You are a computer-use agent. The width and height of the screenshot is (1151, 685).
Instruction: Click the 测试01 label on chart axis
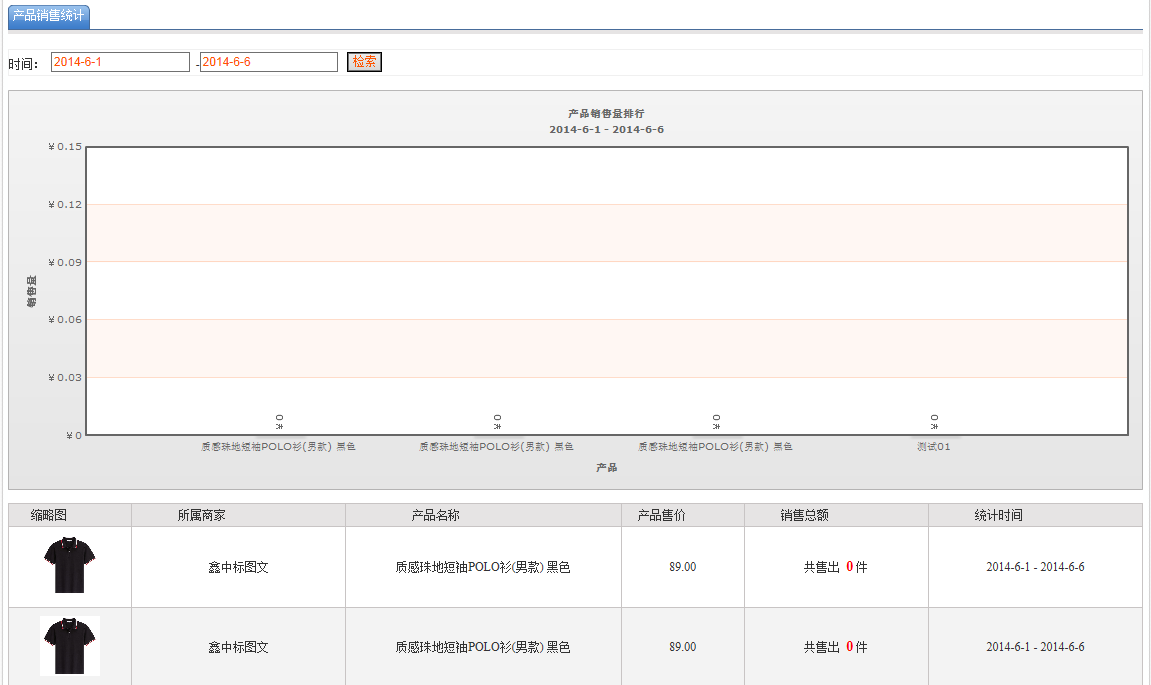pos(933,447)
